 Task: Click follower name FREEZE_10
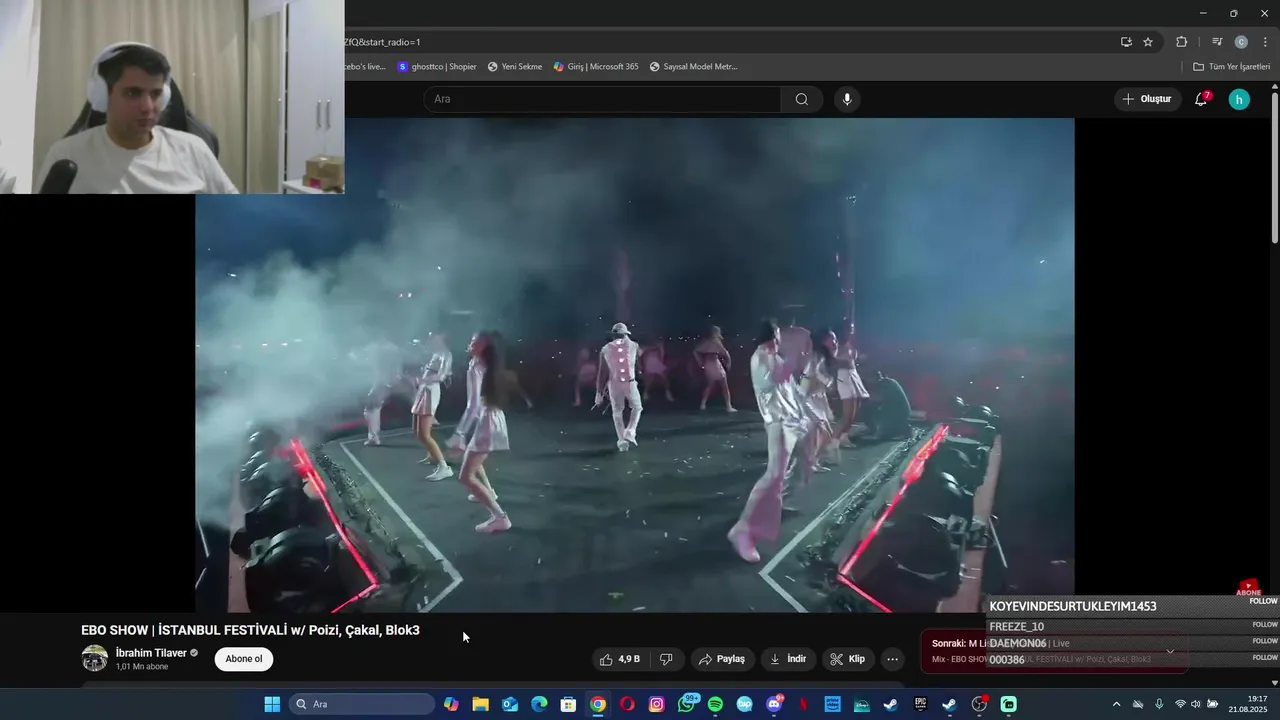pyautogui.click(x=1017, y=627)
